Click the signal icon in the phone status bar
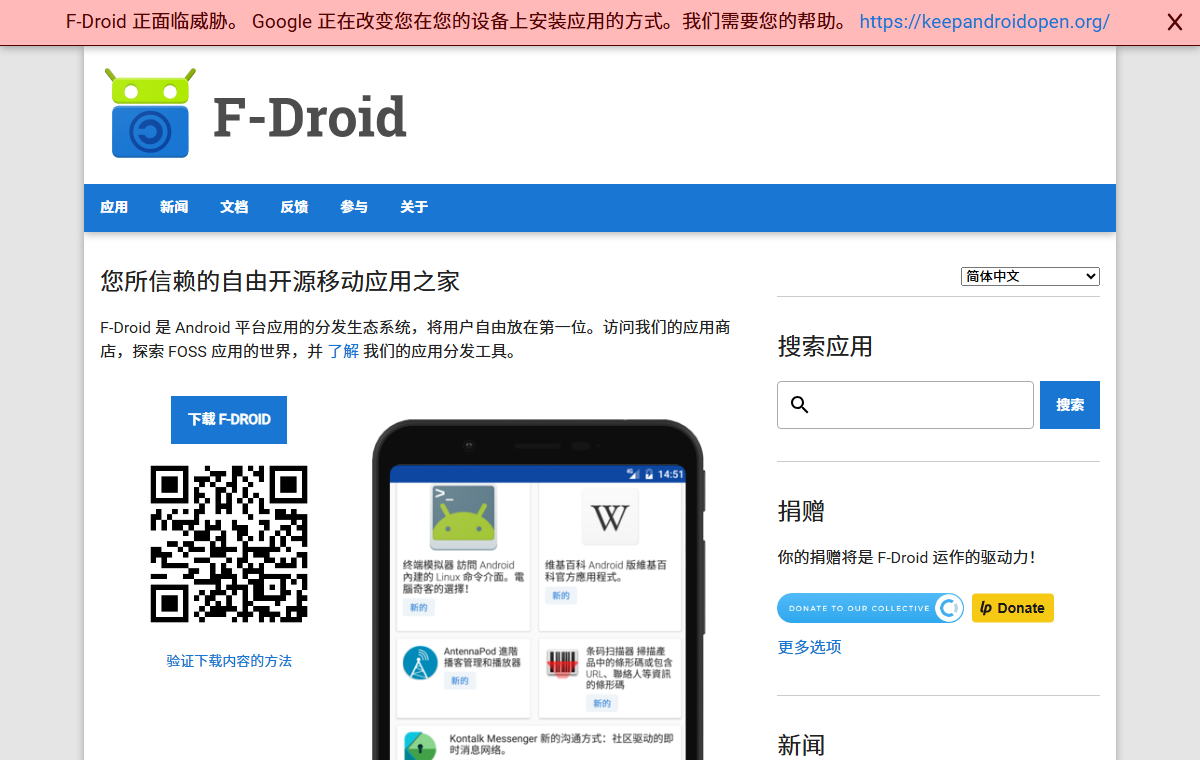The image size is (1200, 760). (x=632, y=474)
